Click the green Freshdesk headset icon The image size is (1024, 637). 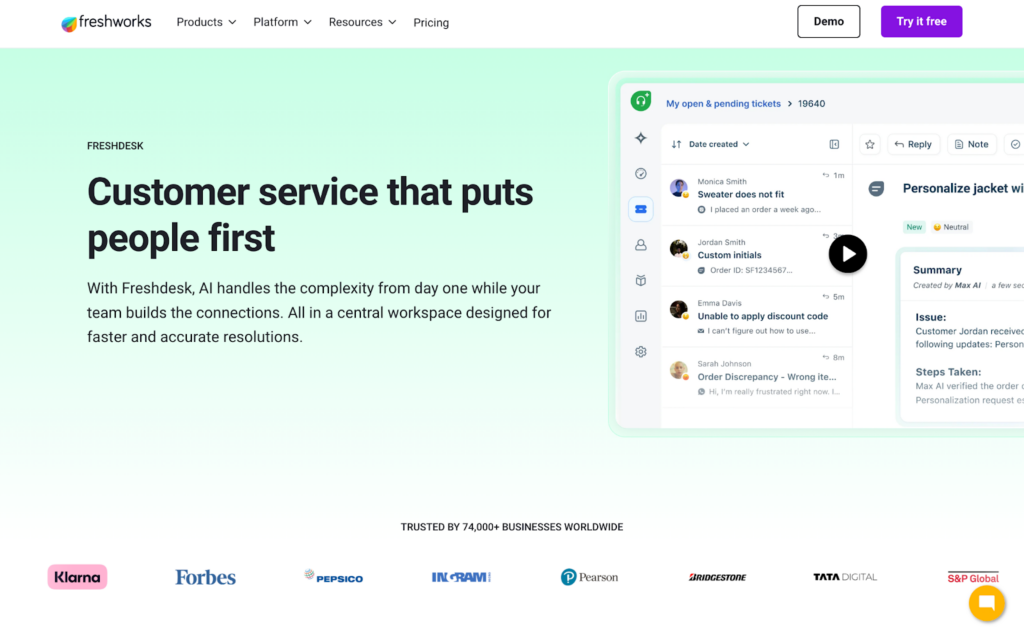pos(641,101)
